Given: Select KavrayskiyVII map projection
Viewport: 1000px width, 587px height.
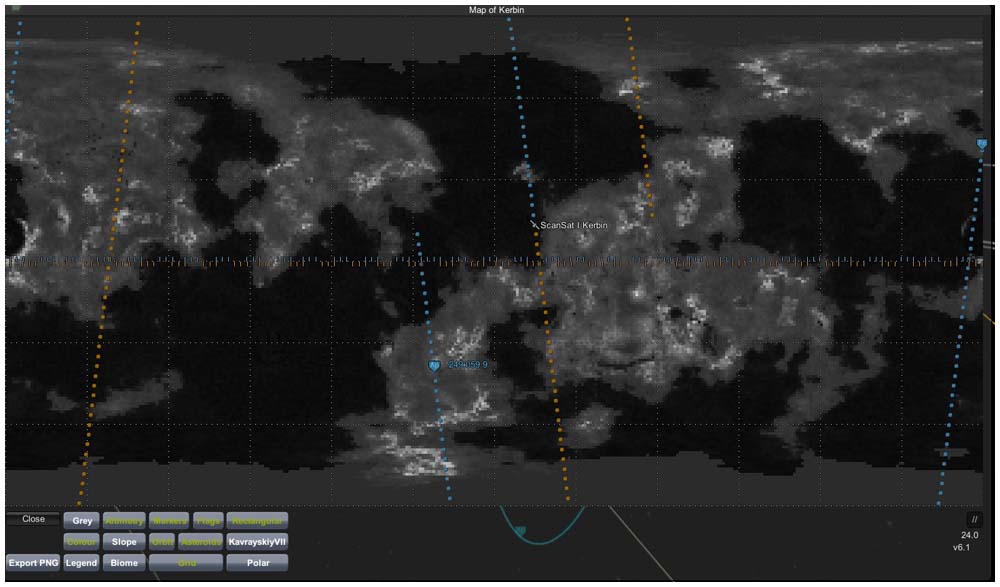Looking at the screenshot, I should [x=257, y=542].
